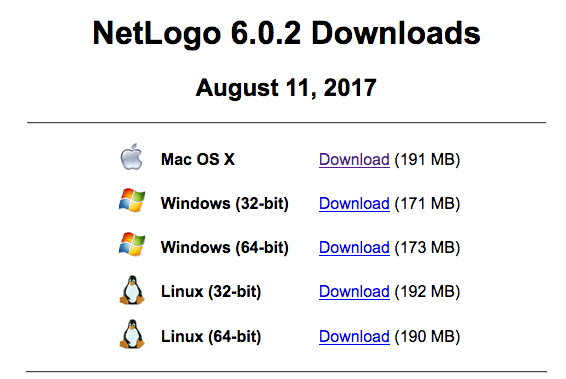
Task: Click the Linux 32-bit penguin icon
Action: point(132,290)
